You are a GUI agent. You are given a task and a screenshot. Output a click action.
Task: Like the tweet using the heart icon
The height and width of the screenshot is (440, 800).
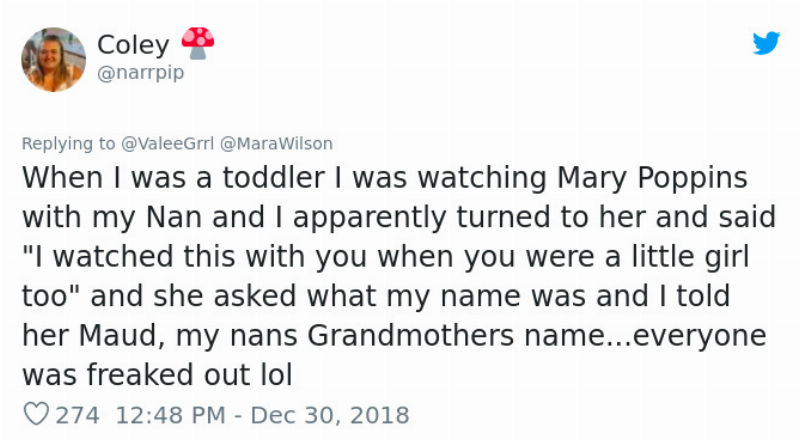(35, 414)
